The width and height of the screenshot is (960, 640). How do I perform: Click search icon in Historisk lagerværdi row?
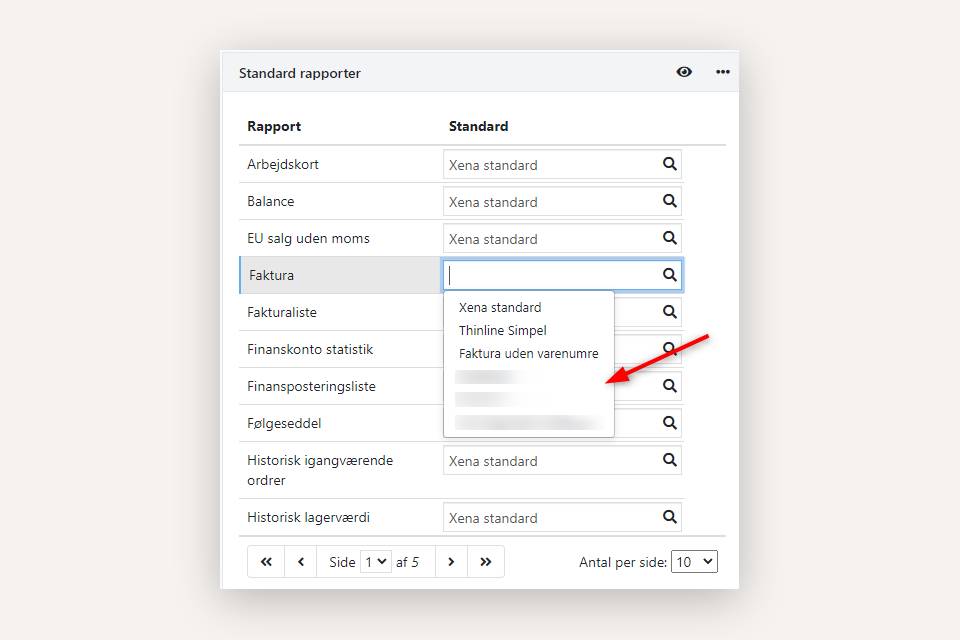pos(670,517)
